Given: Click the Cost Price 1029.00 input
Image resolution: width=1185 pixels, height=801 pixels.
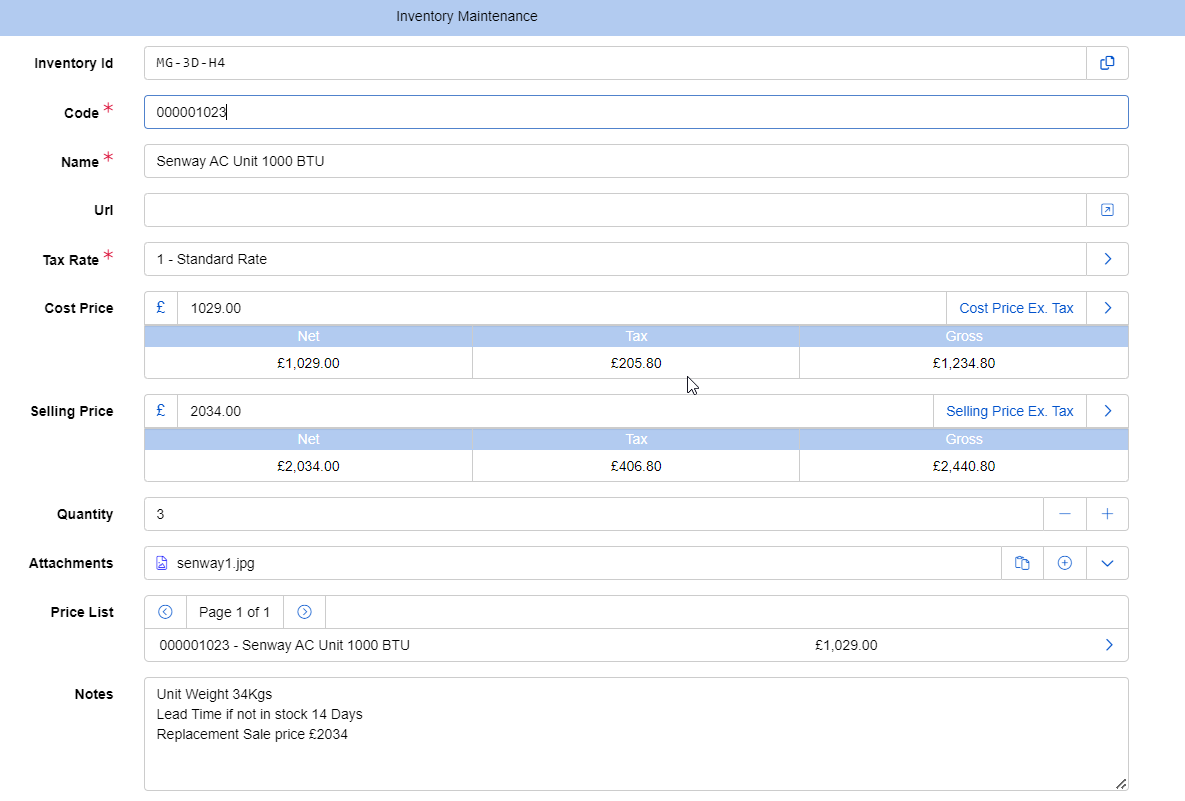Looking at the screenshot, I should coord(562,308).
